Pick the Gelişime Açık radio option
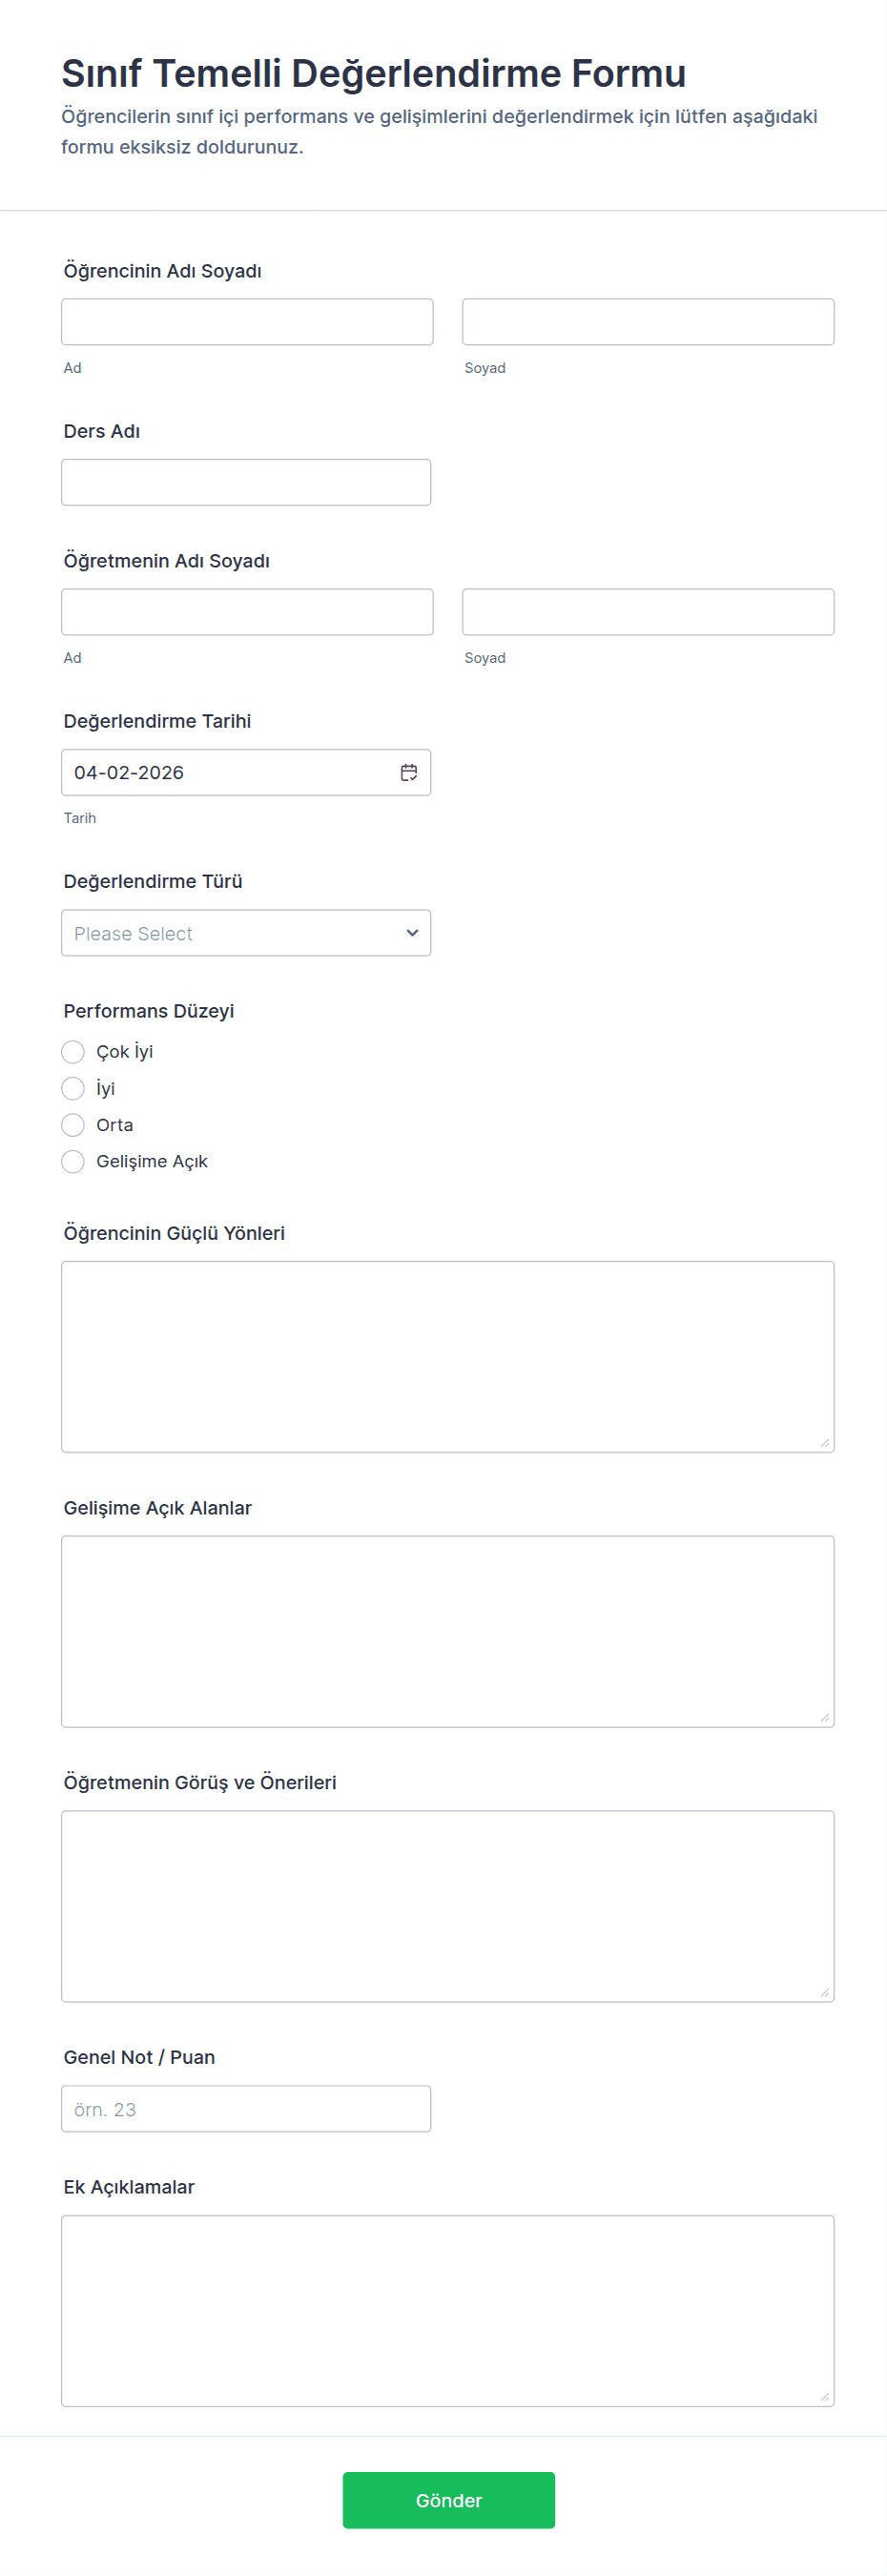The image size is (887, 2576). [x=73, y=1161]
